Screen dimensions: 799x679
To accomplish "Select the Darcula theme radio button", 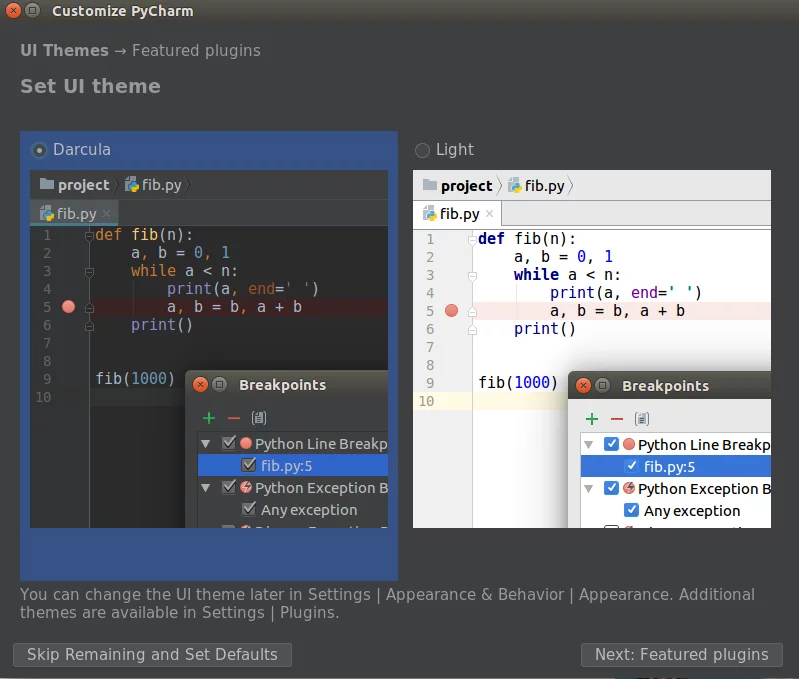I will click(x=39, y=150).
